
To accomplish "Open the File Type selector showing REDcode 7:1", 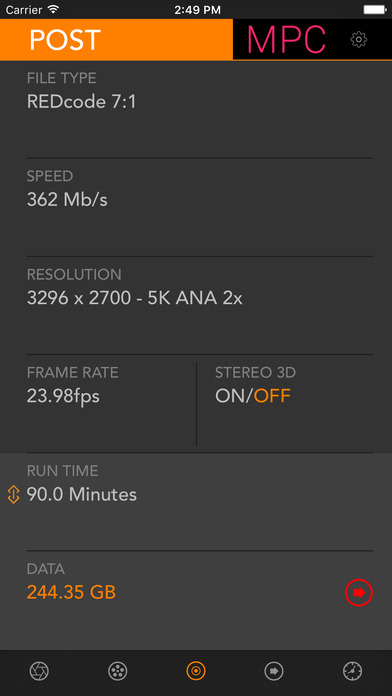I will pyautogui.click(x=200, y=110).
